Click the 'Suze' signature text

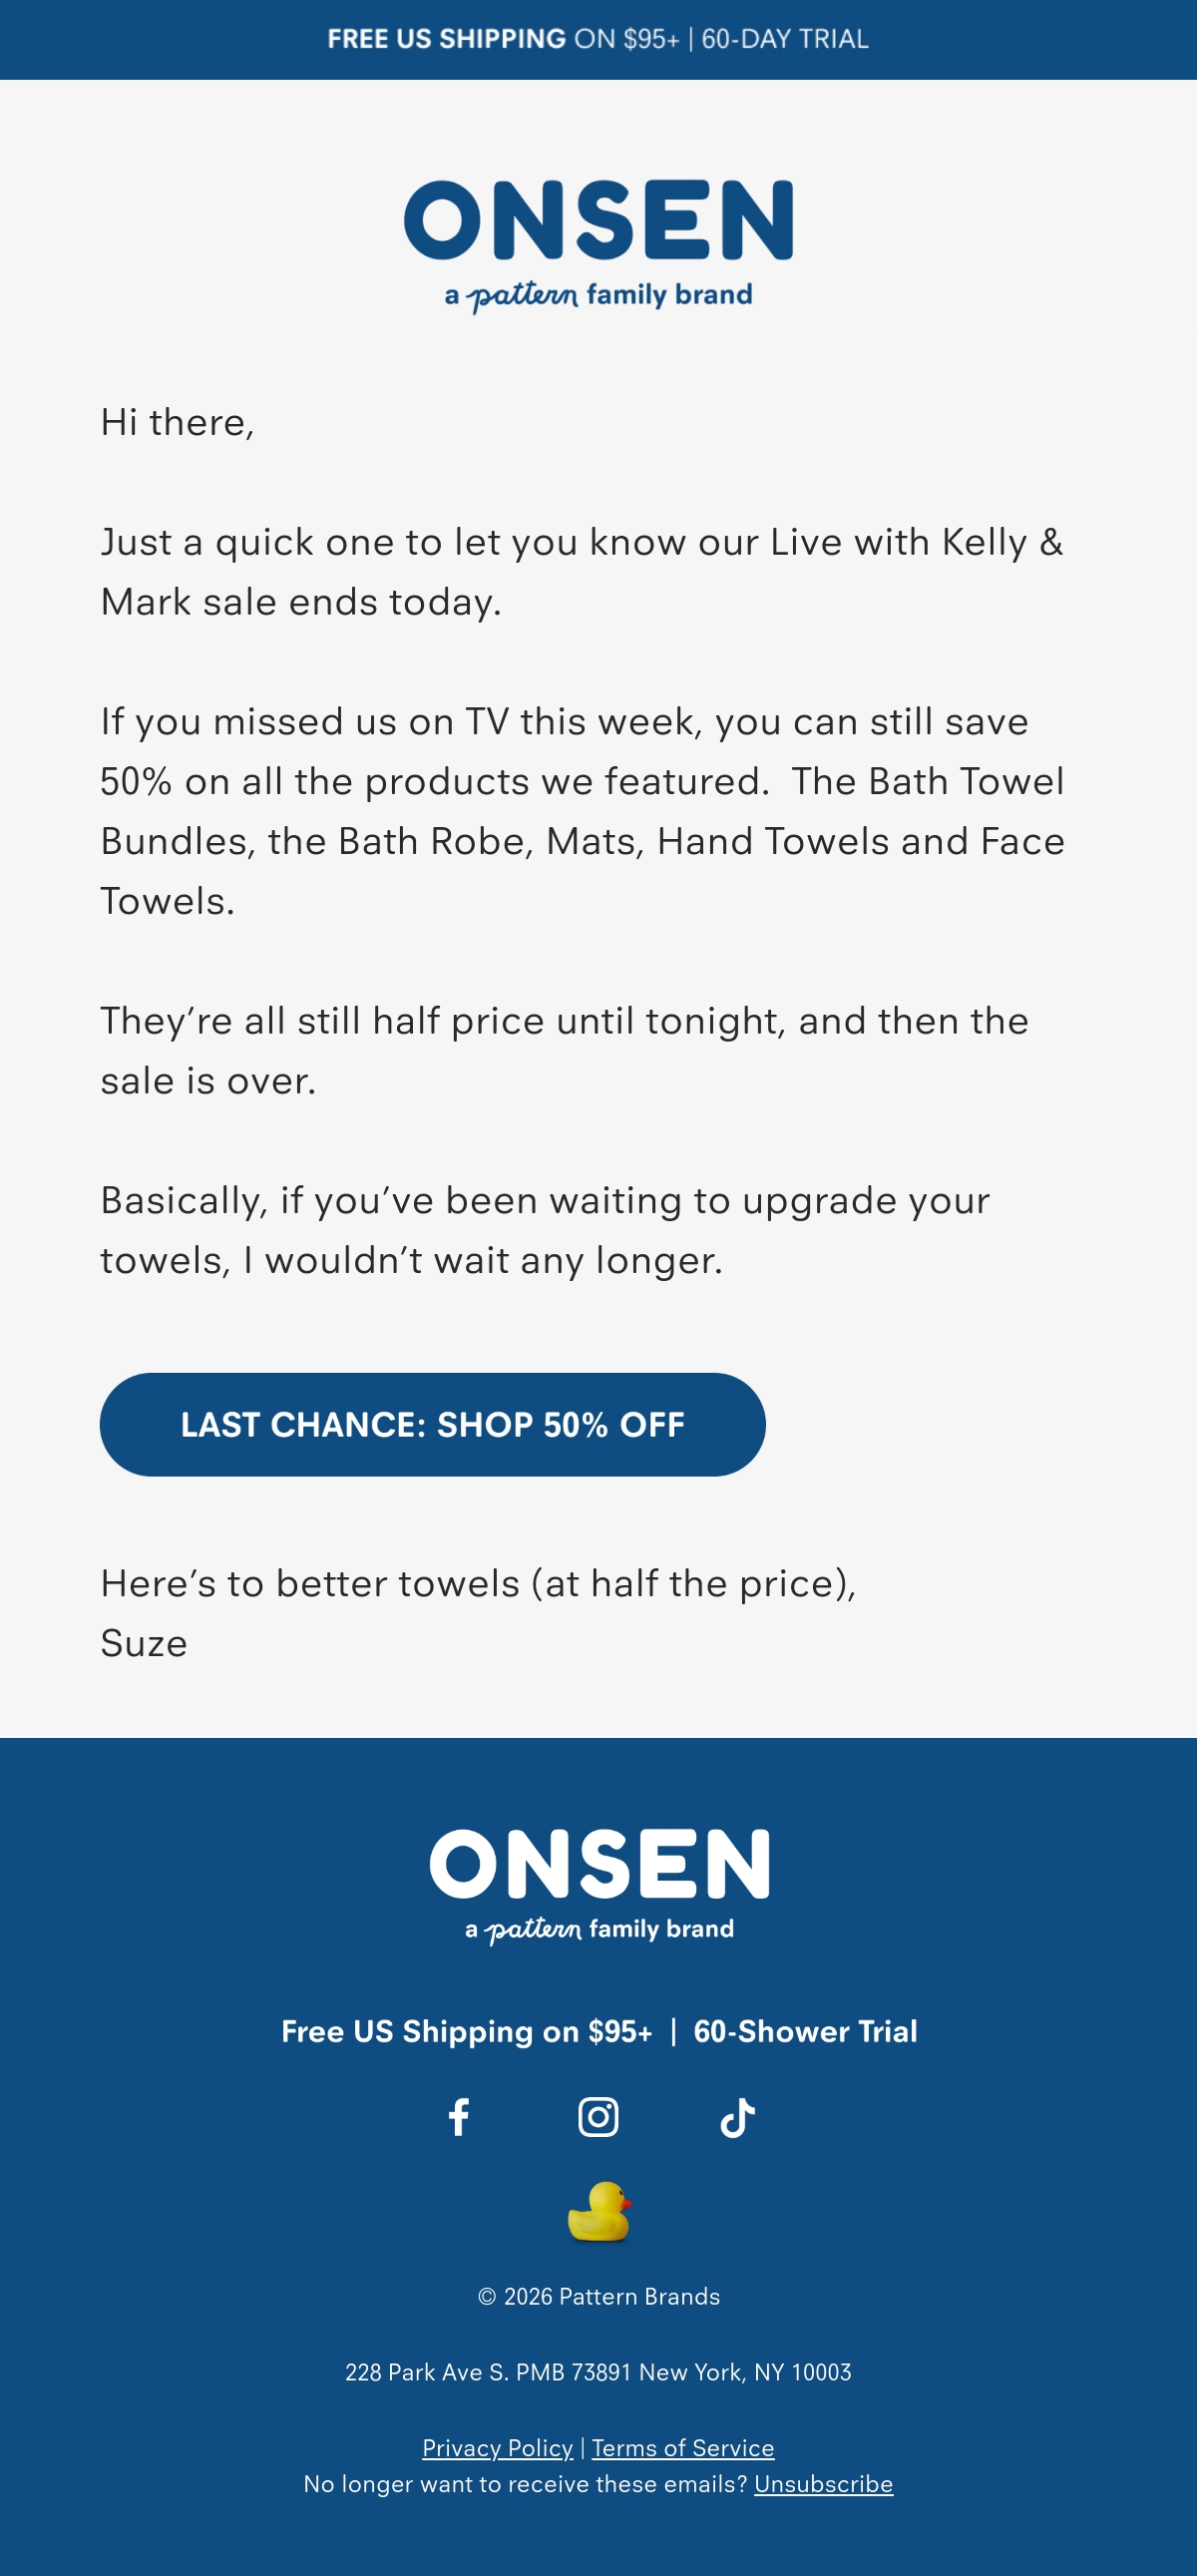tap(143, 1643)
